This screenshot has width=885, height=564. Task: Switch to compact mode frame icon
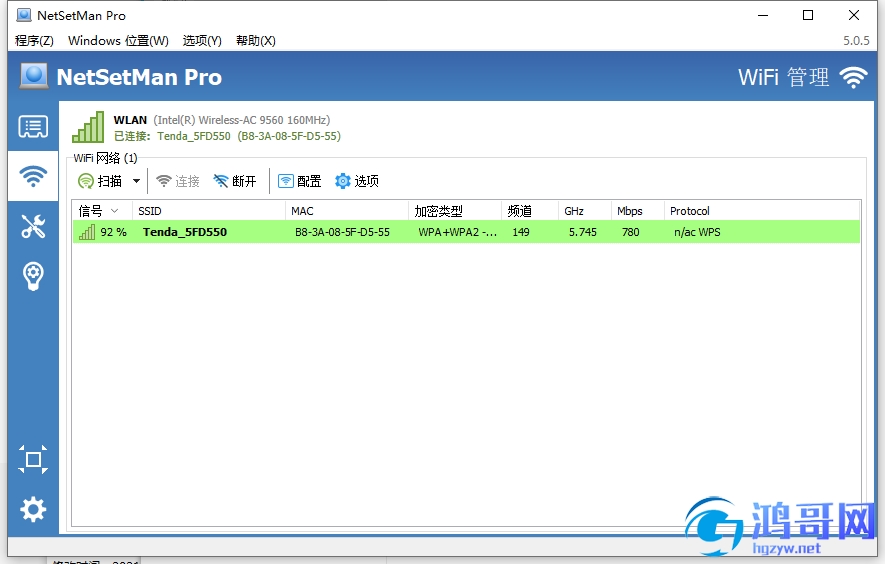coord(33,459)
